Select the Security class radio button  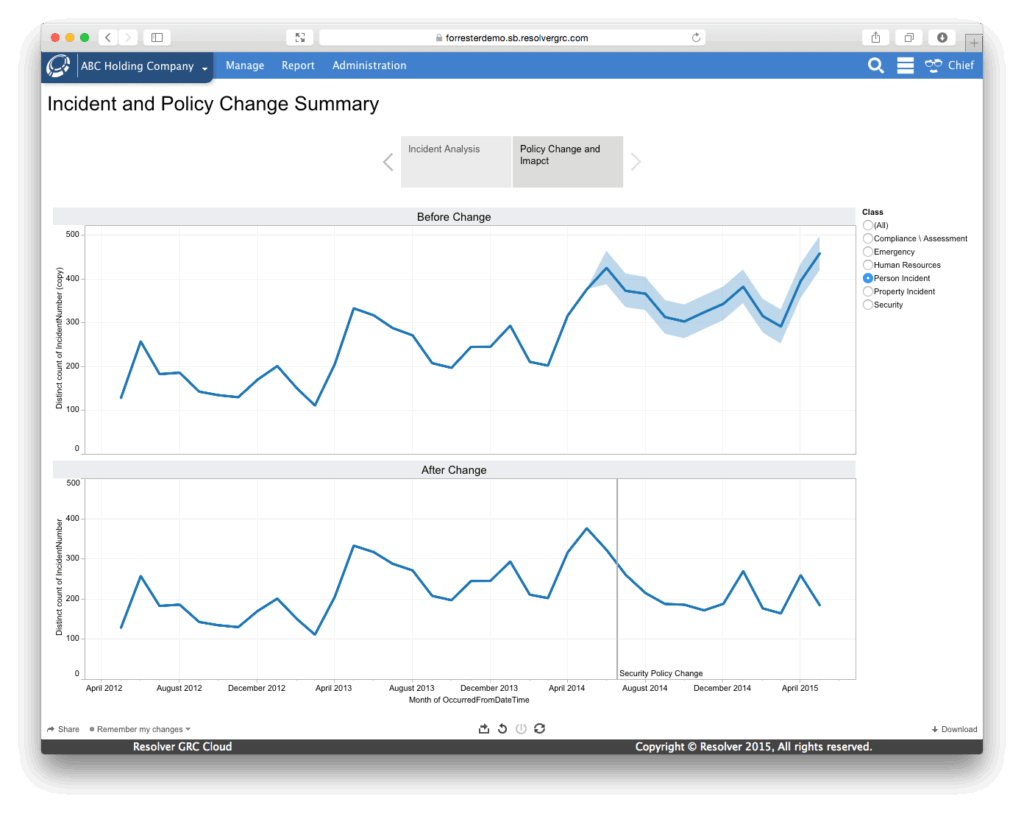867,304
